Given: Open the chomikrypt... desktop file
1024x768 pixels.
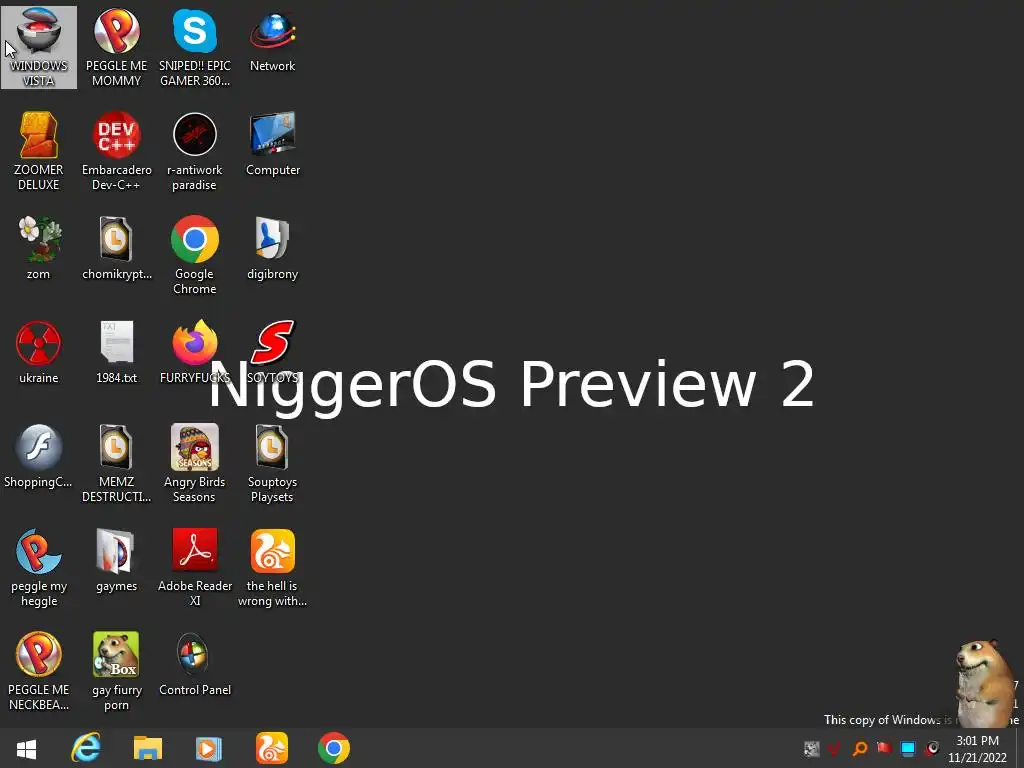Looking at the screenshot, I should point(116,248).
